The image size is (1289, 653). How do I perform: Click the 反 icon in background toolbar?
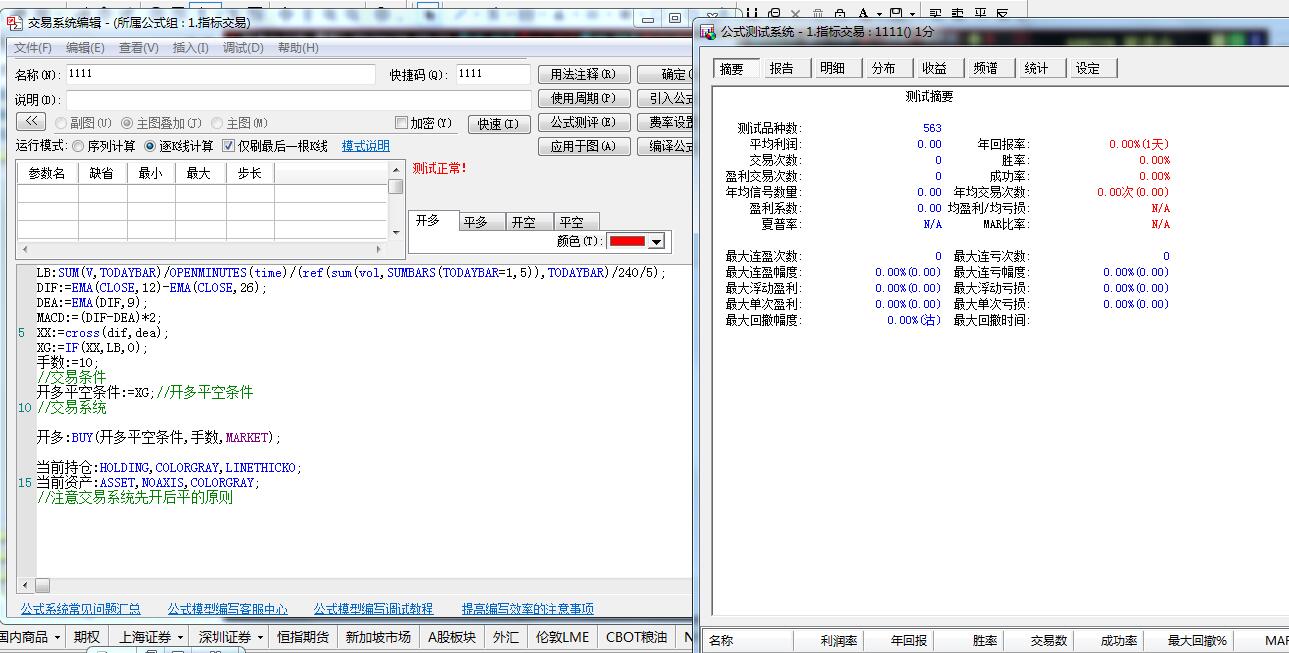pos(1002,13)
